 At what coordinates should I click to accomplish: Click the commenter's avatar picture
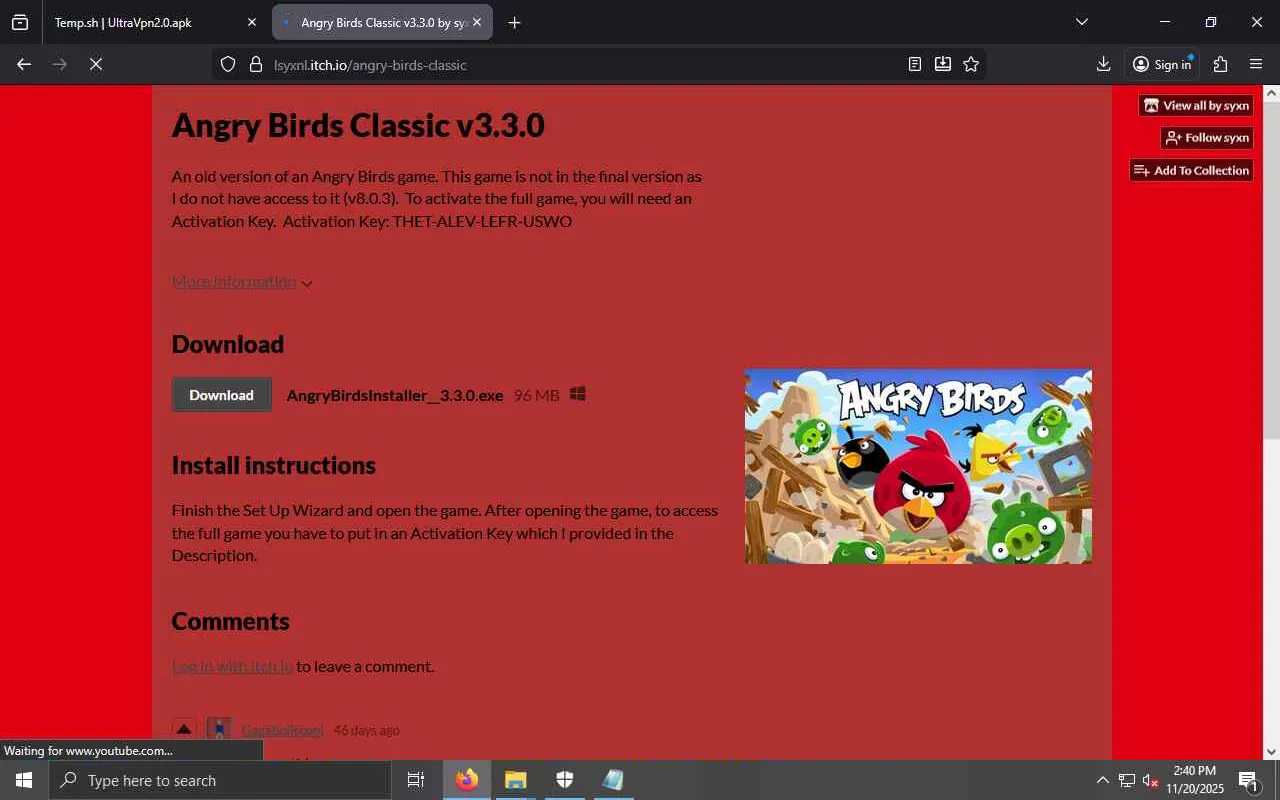(x=218, y=729)
